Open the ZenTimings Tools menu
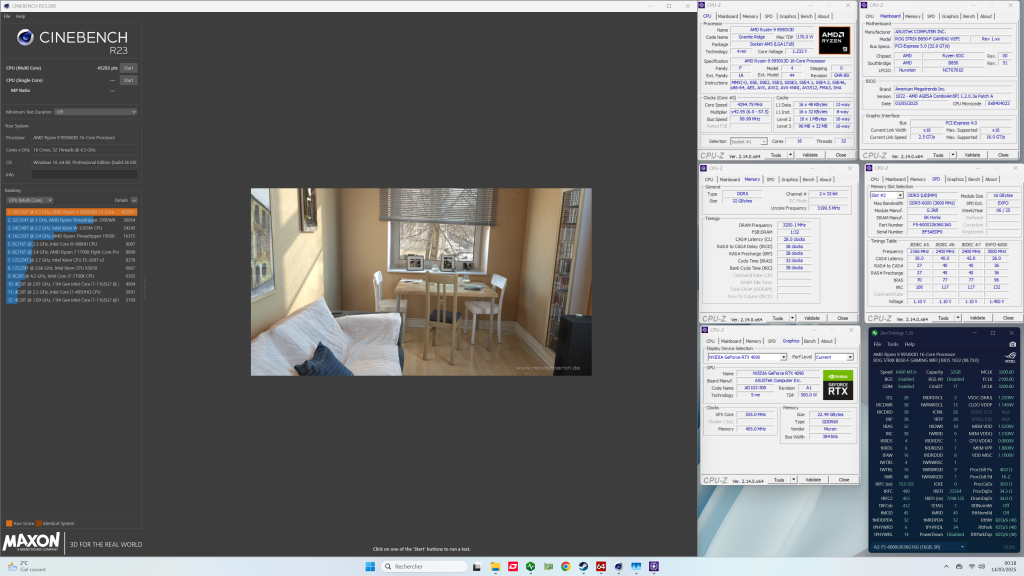 pyautogui.click(x=893, y=344)
